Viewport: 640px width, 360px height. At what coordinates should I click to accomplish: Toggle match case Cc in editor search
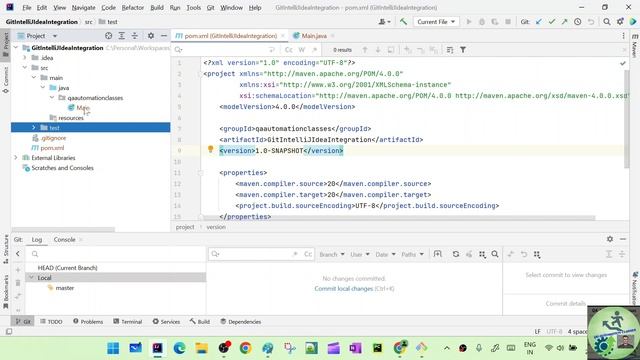(x=289, y=50)
